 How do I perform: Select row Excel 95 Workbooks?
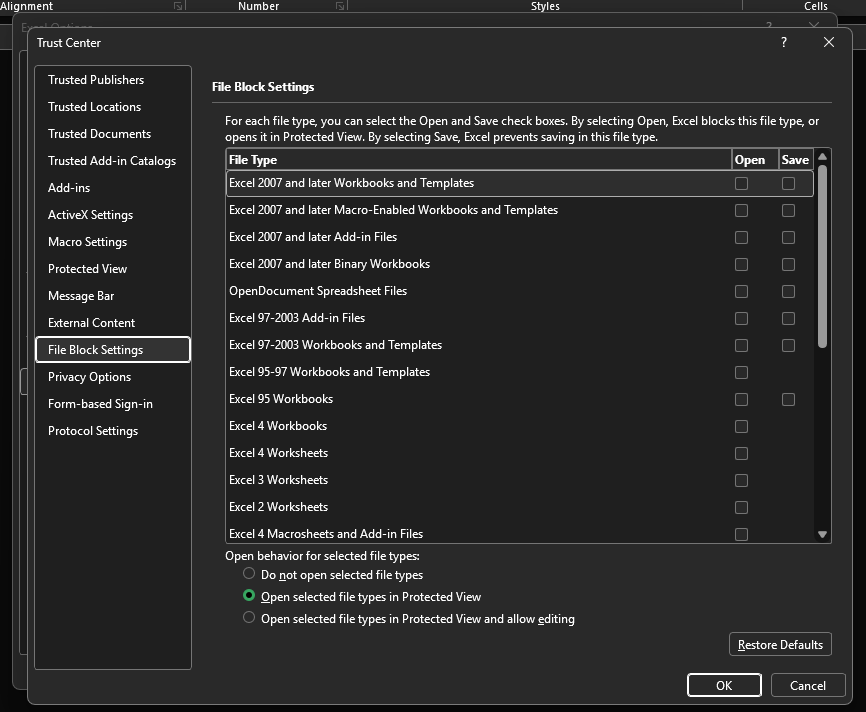coord(520,399)
